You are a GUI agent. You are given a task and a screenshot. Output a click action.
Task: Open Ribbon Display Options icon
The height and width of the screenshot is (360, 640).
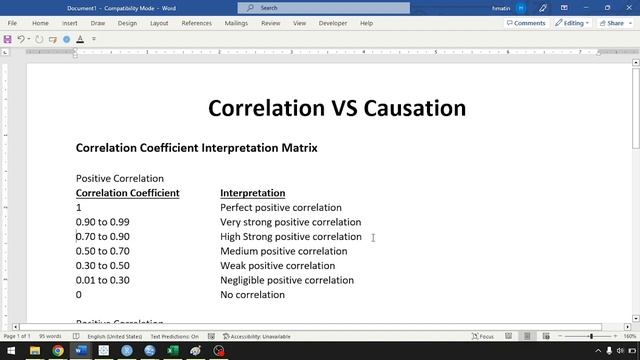(x=564, y=8)
